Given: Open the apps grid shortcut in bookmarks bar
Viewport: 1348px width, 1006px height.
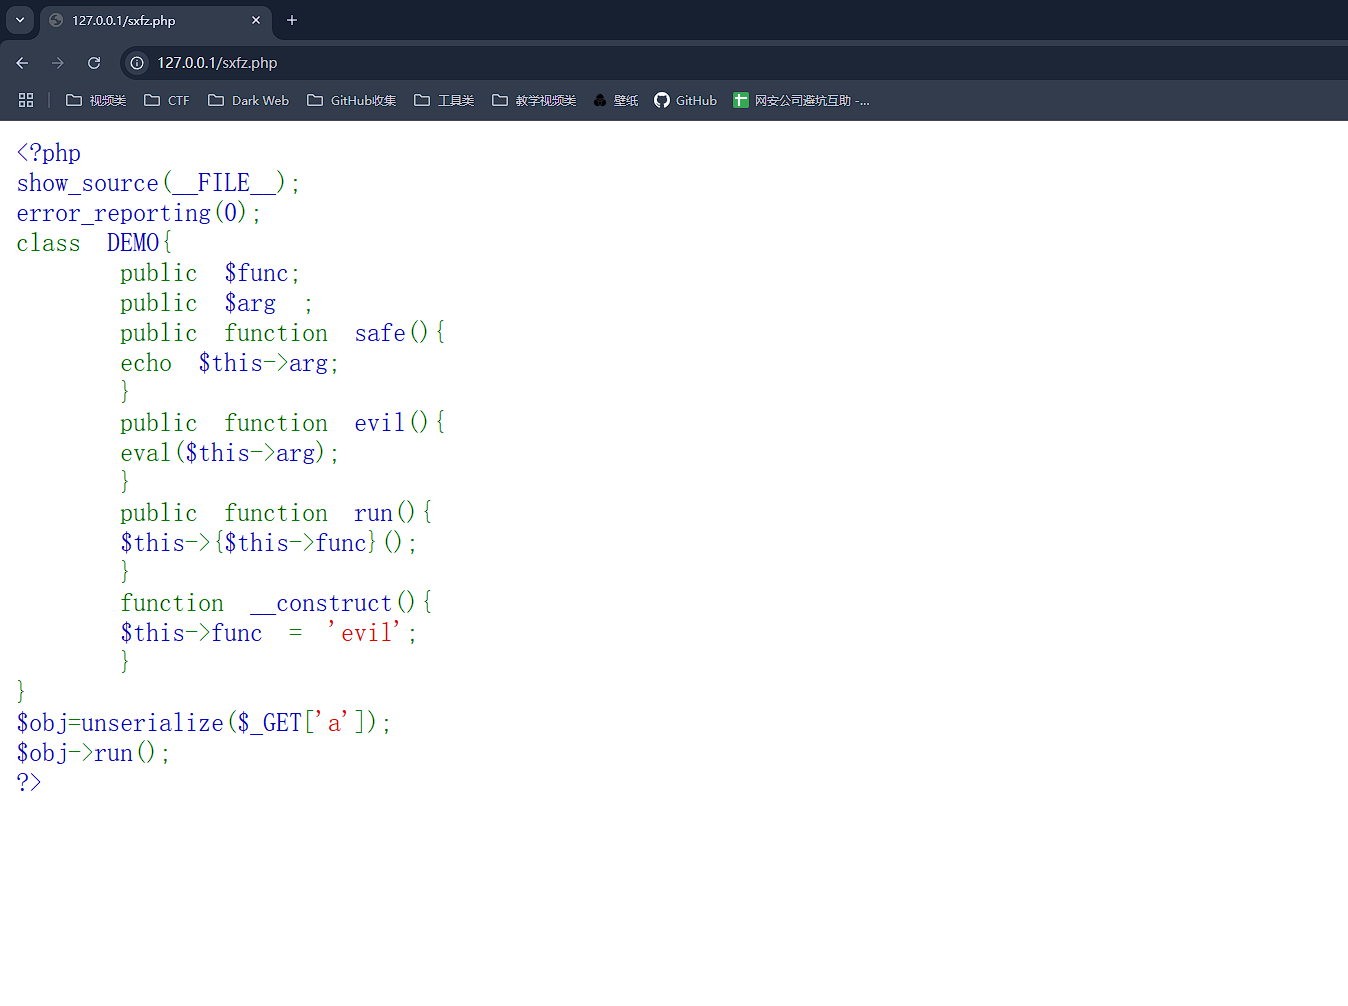Looking at the screenshot, I should coord(26,100).
